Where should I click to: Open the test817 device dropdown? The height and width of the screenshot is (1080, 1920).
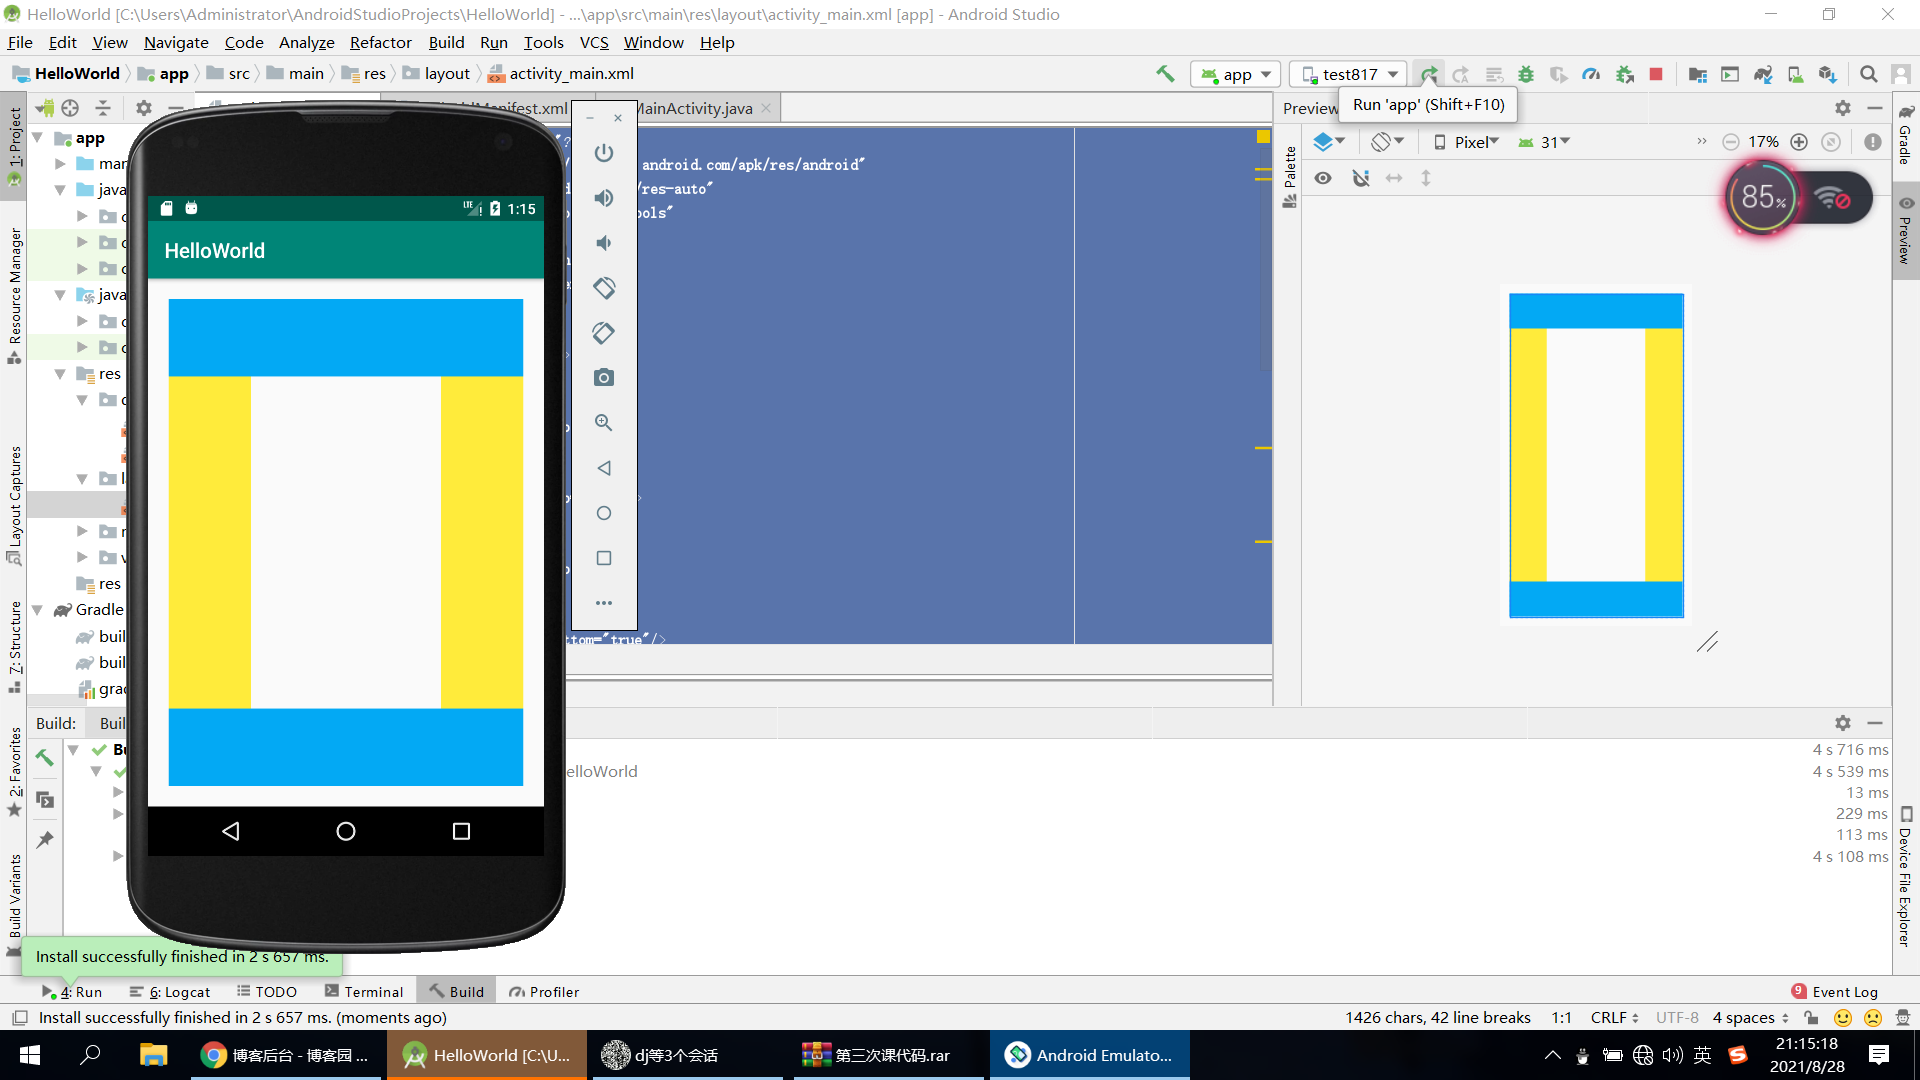pos(1349,74)
